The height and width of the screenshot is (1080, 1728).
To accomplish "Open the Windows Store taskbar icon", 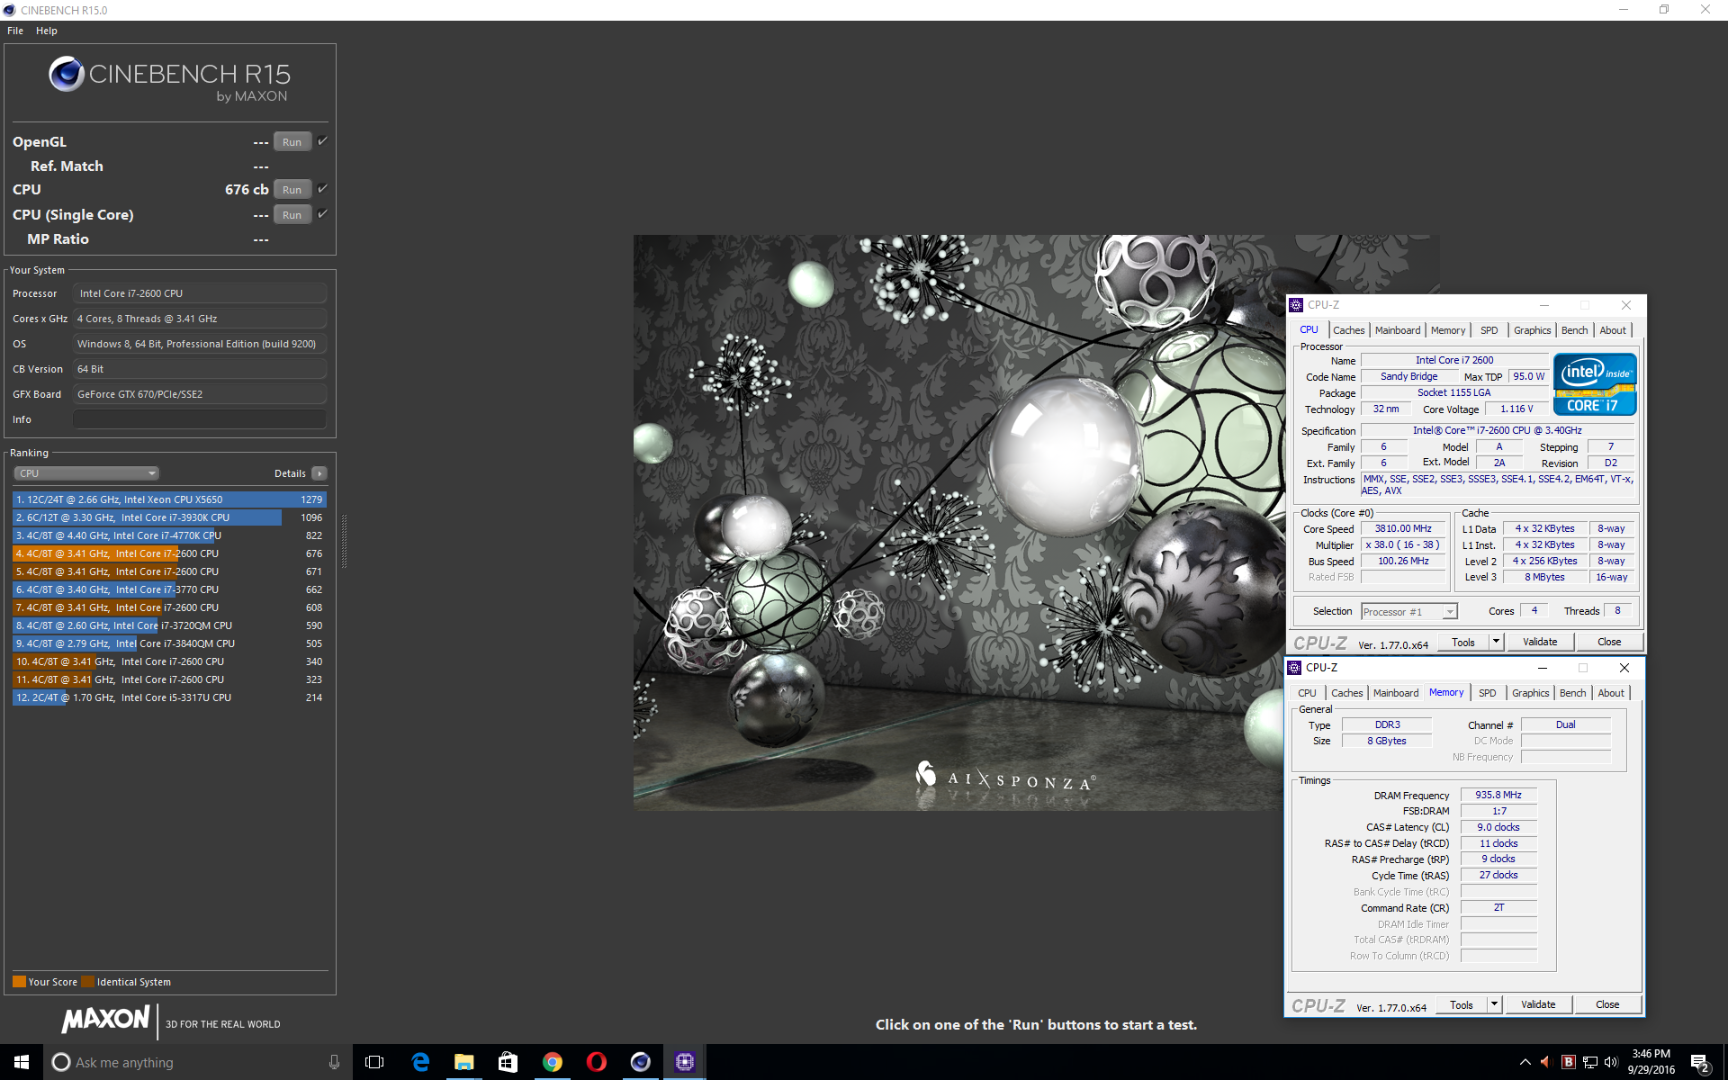I will click(x=508, y=1062).
